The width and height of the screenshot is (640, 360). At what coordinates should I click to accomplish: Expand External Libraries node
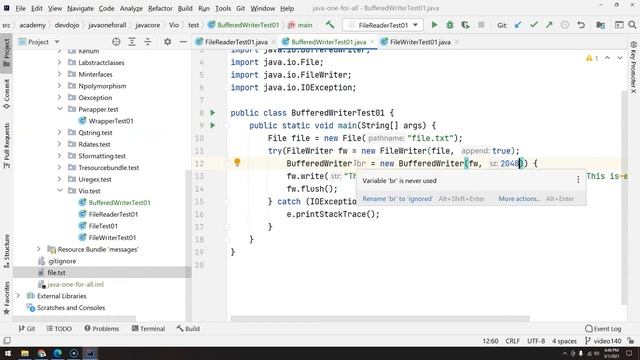(18, 296)
